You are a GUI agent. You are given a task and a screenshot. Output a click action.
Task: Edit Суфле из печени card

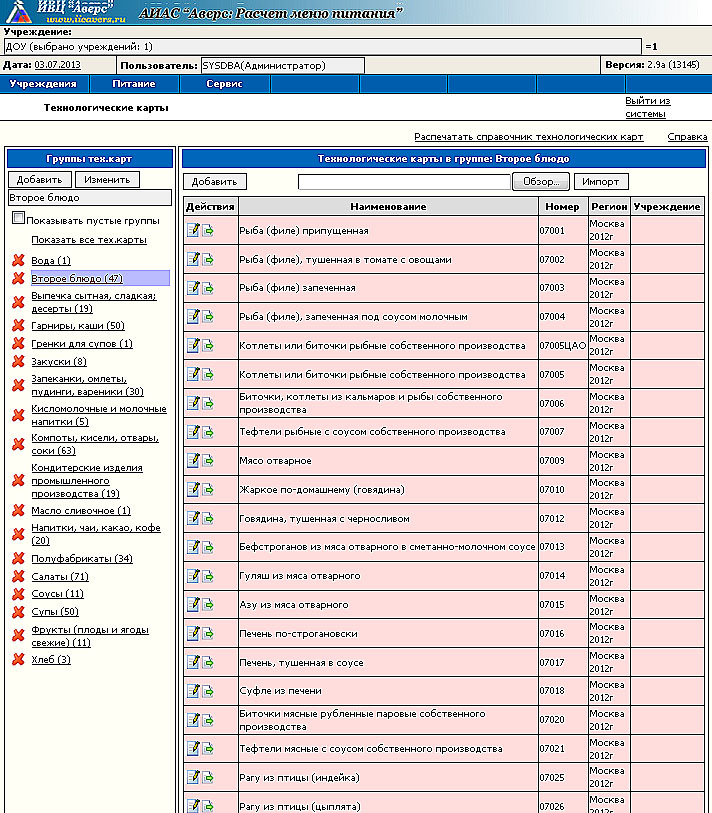[193, 691]
